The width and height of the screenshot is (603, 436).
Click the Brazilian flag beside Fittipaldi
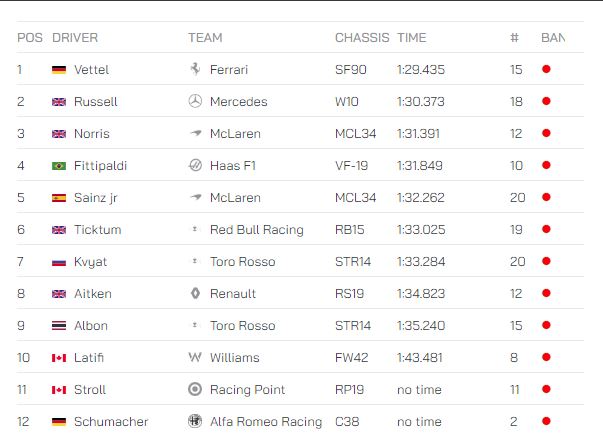pos(59,166)
